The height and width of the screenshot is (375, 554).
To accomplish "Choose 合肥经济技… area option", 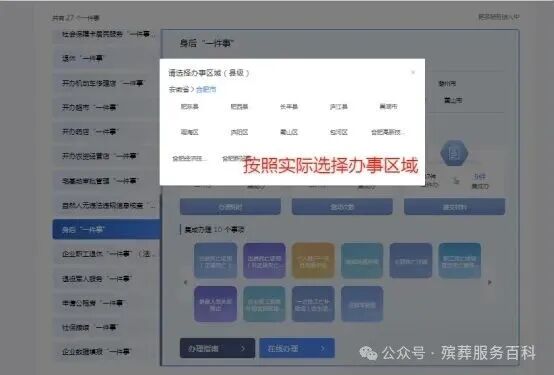I will point(189,158).
